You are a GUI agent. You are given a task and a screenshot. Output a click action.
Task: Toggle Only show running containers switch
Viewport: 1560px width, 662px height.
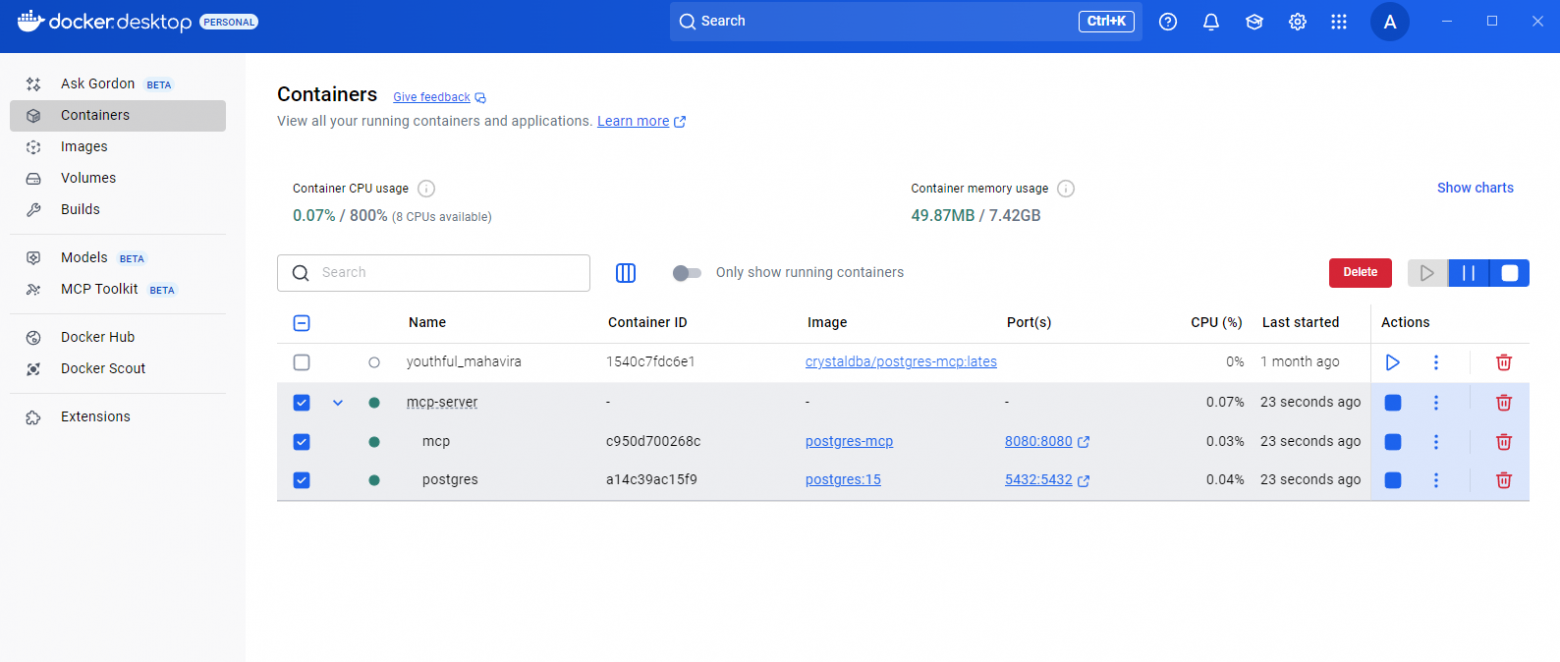(x=687, y=273)
